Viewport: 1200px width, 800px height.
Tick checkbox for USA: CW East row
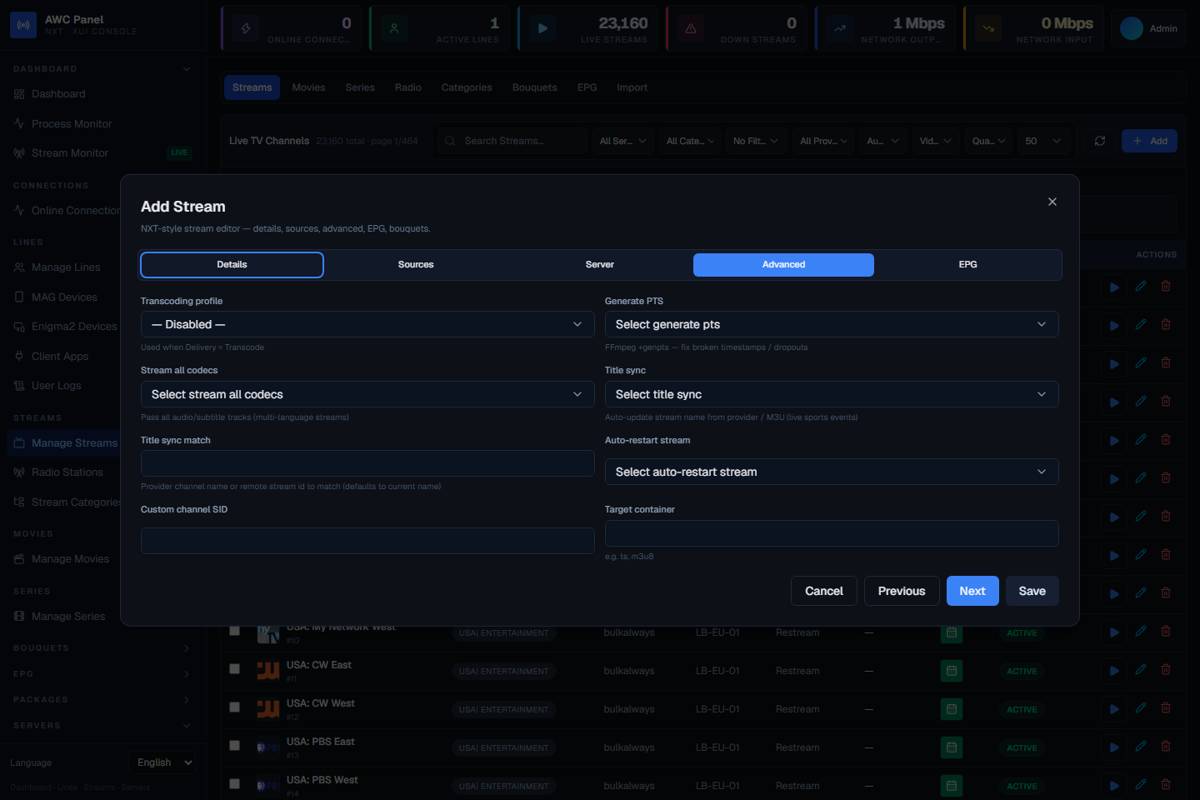pyautogui.click(x=235, y=669)
